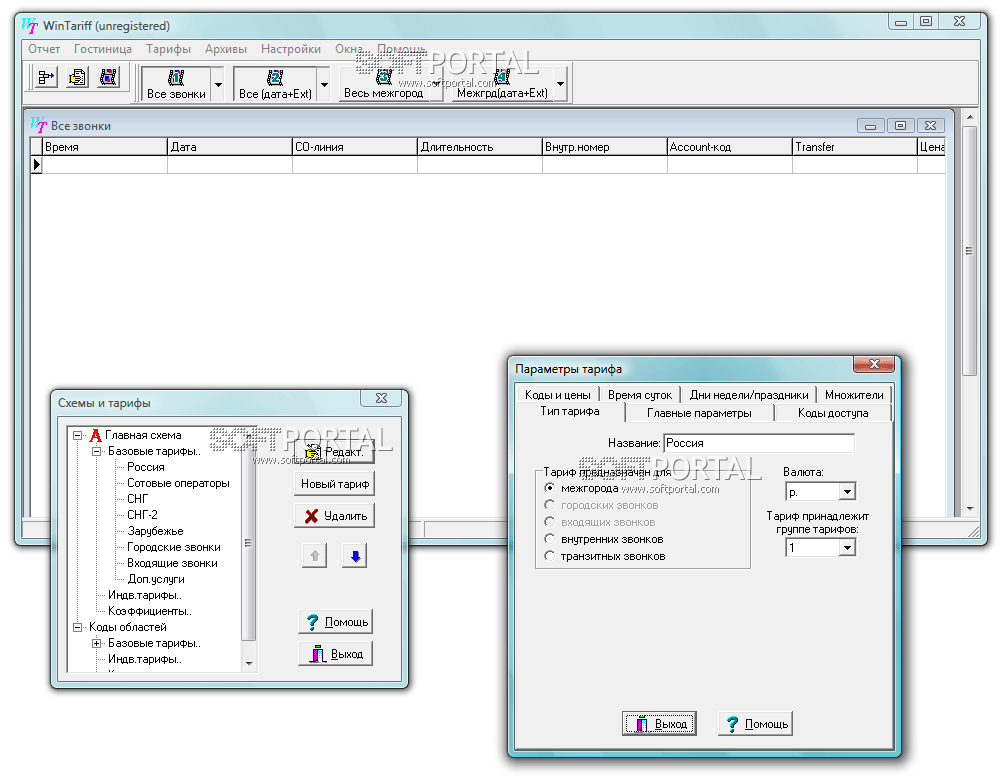Switch to the Множители tab
Viewport: 1000px width, 778px height.
pos(854,395)
